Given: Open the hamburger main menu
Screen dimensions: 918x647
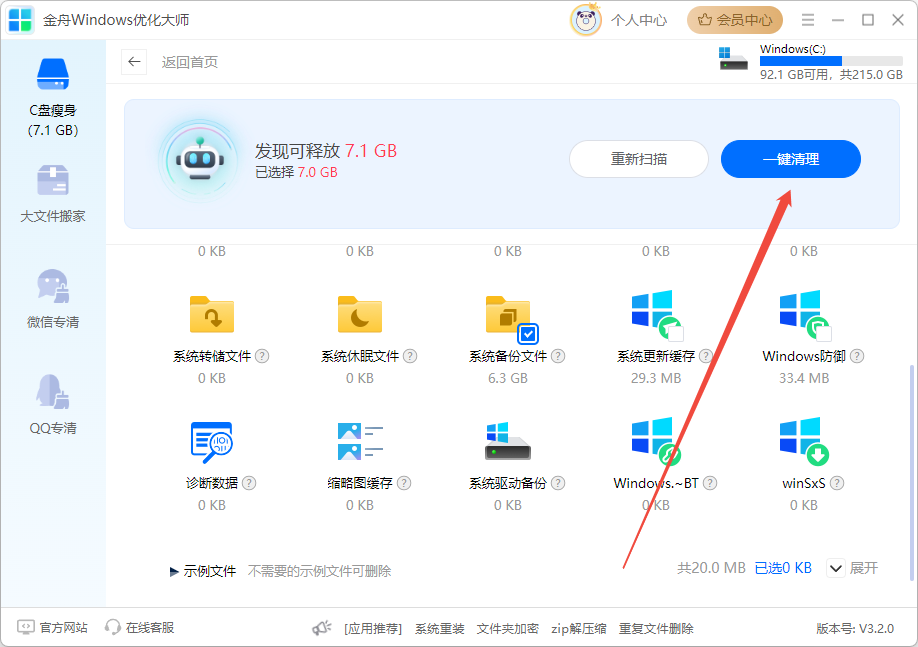Looking at the screenshot, I should point(808,20).
